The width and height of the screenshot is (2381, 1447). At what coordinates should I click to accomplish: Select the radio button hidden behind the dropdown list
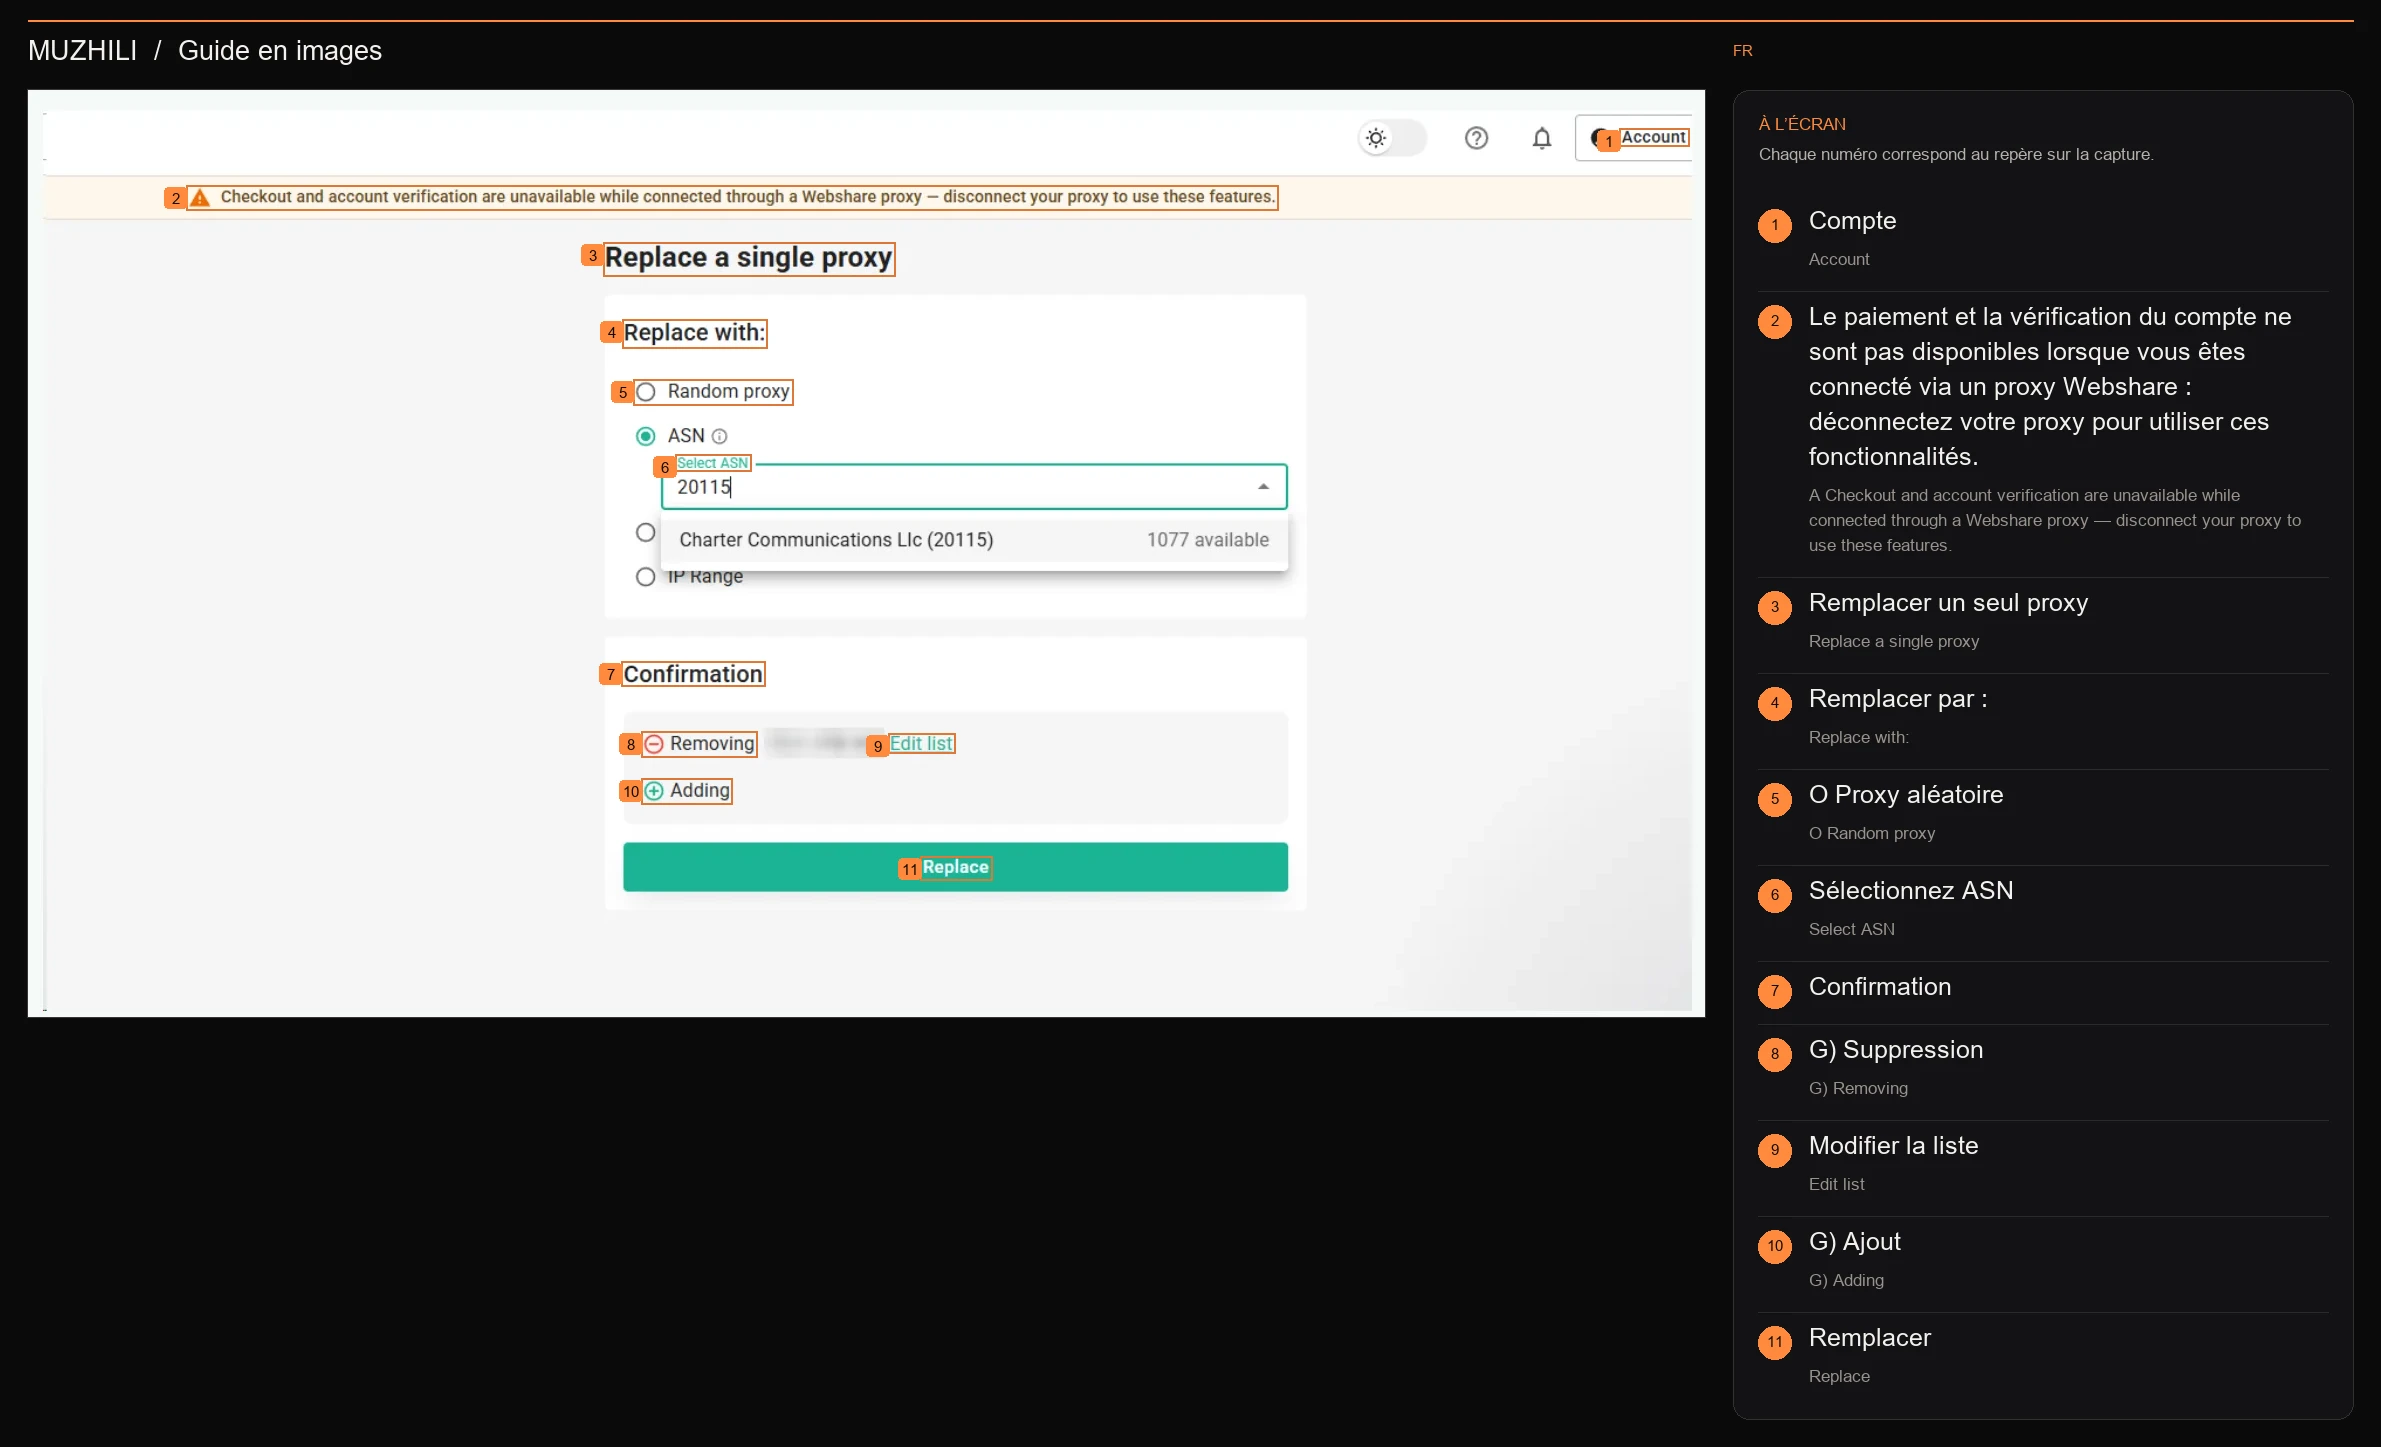646,532
